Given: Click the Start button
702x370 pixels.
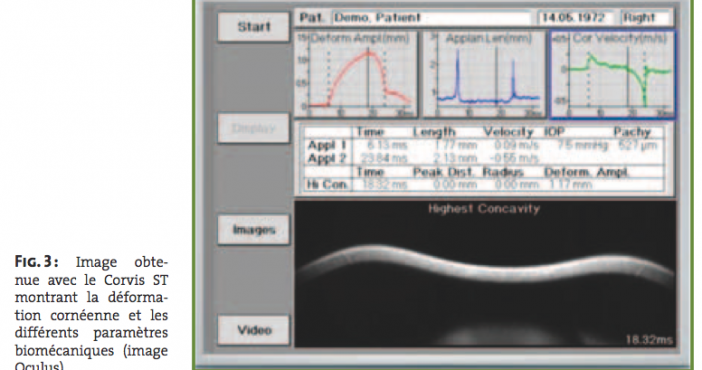Looking at the screenshot, I should tap(254, 27).
